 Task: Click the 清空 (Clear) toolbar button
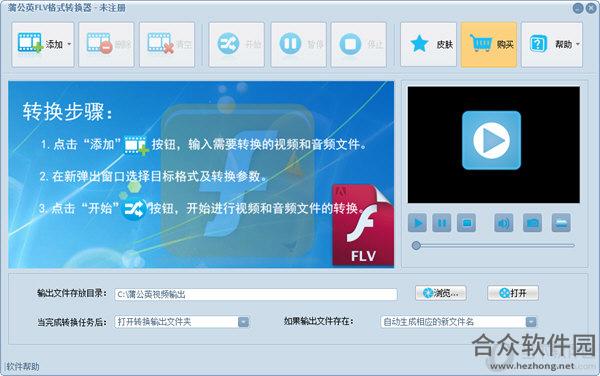(x=167, y=44)
